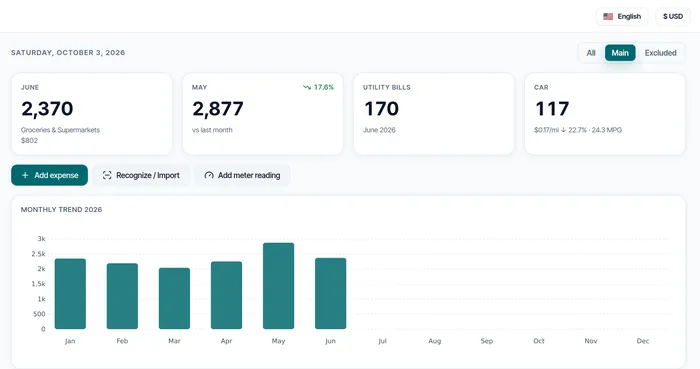The height and width of the screenshot is (369, 700).
Task: Click the scan icon beside Recognize / Import
Action: pos(107,175)
